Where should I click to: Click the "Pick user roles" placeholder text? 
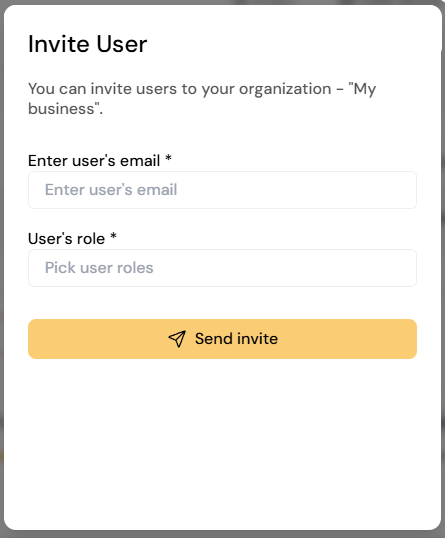tap(99, 268)
